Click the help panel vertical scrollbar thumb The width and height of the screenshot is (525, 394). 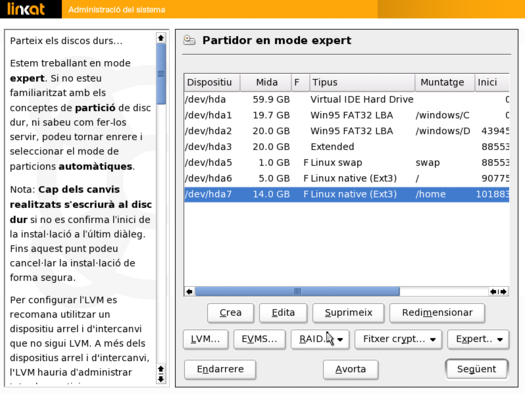(161, 74)
